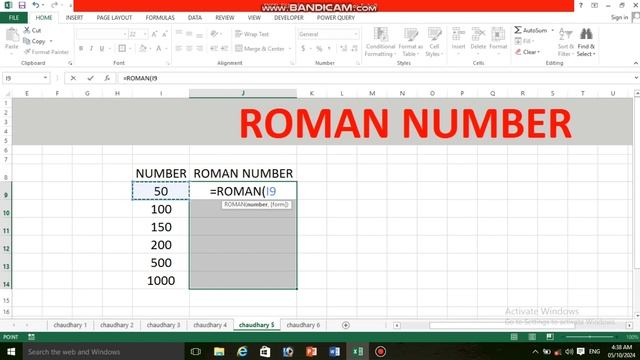Select column K header

coord(311,93)
